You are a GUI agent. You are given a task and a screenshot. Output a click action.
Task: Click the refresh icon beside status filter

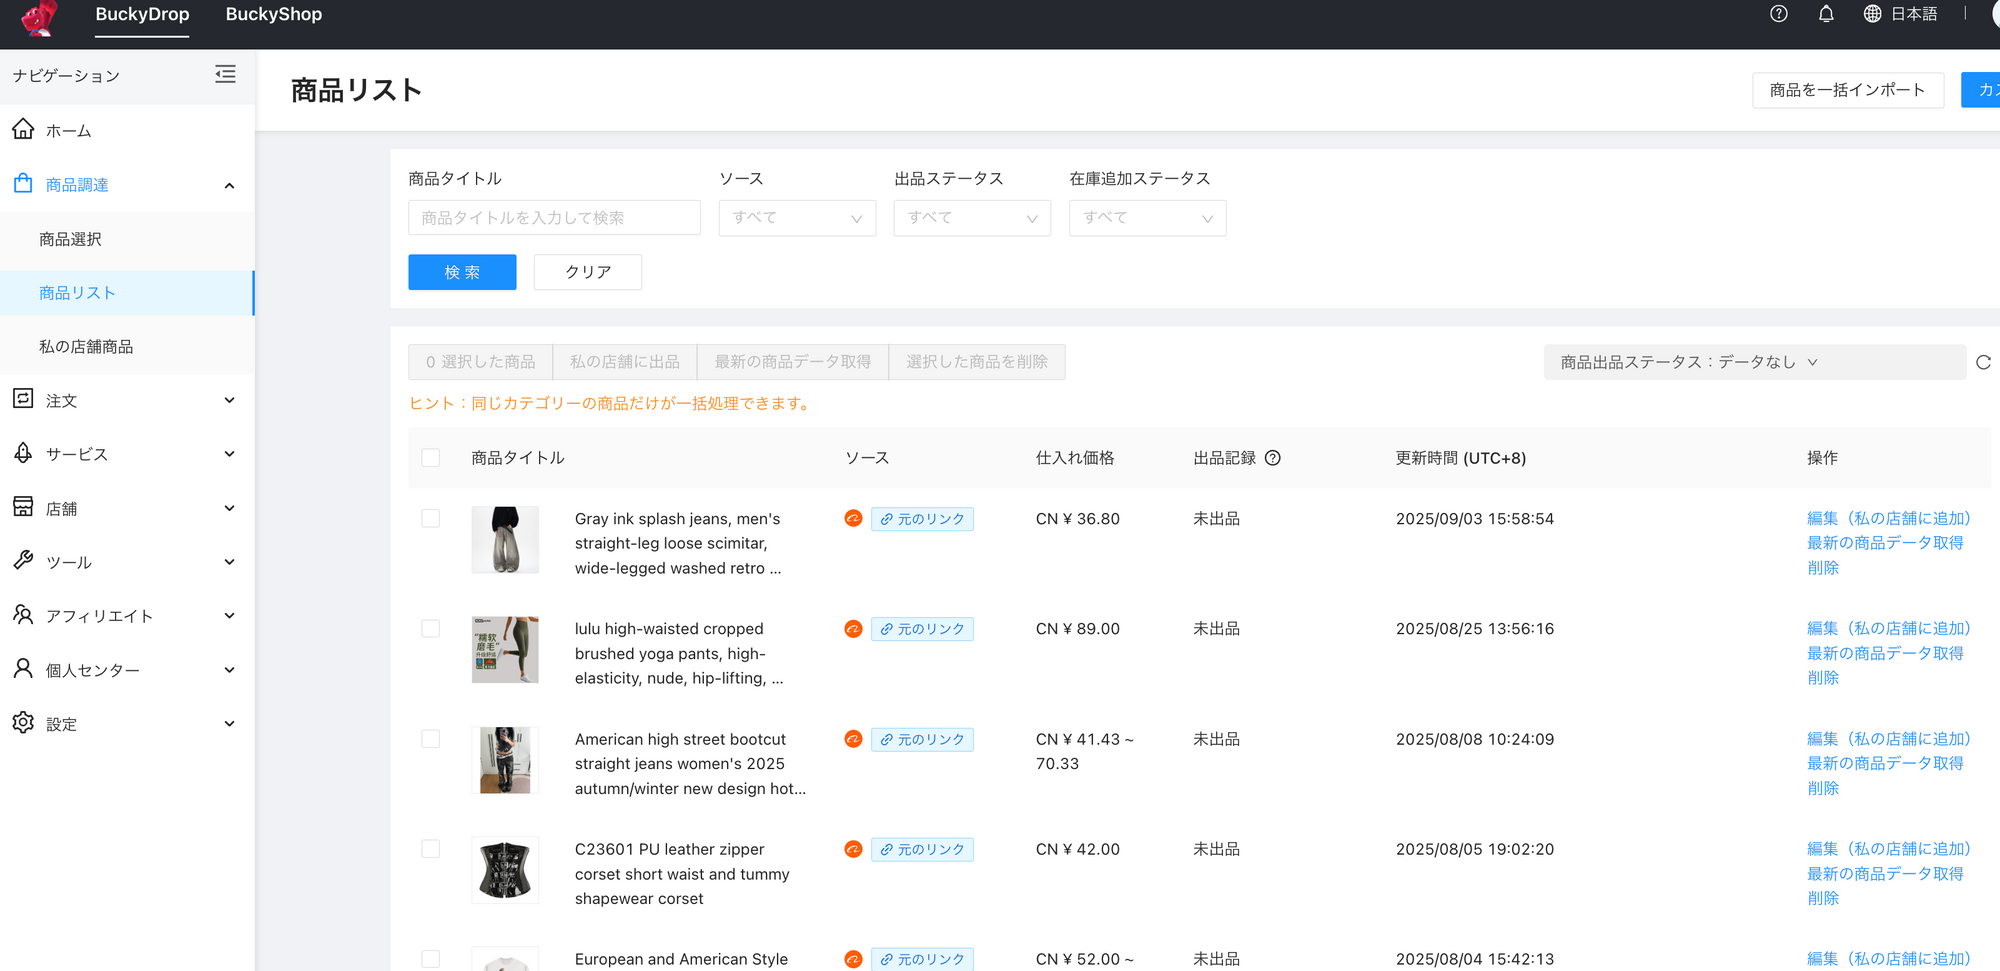1984,362
